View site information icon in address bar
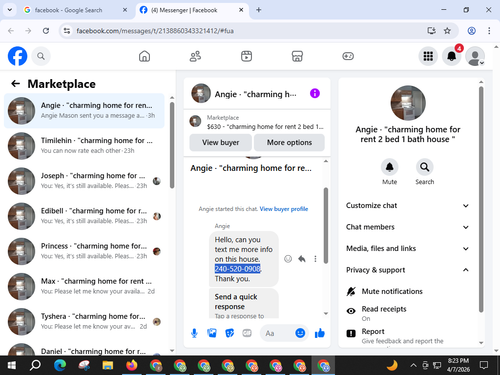 click(67, 31)
